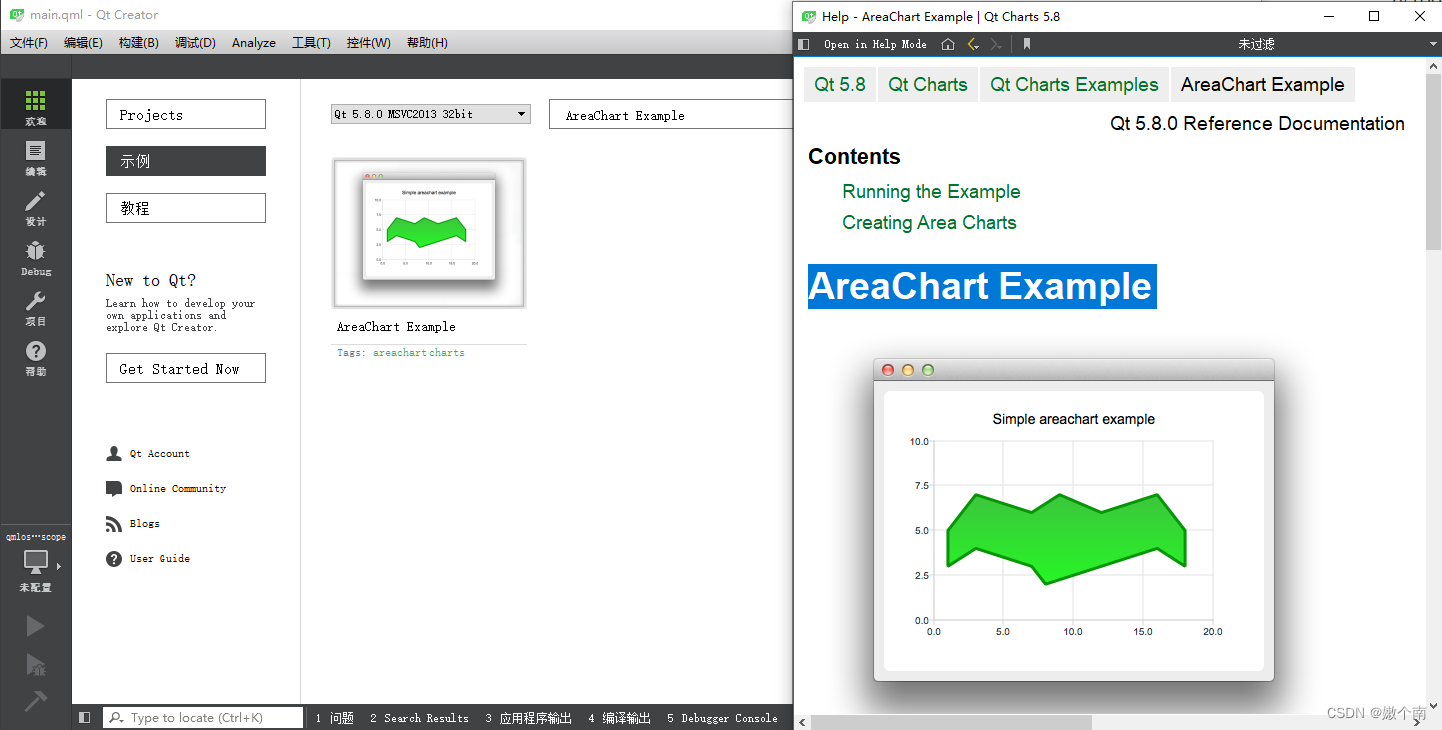The image size is (1442, 730).
Task: Open 文件(F) menu
Action: (x=29, y=42)
